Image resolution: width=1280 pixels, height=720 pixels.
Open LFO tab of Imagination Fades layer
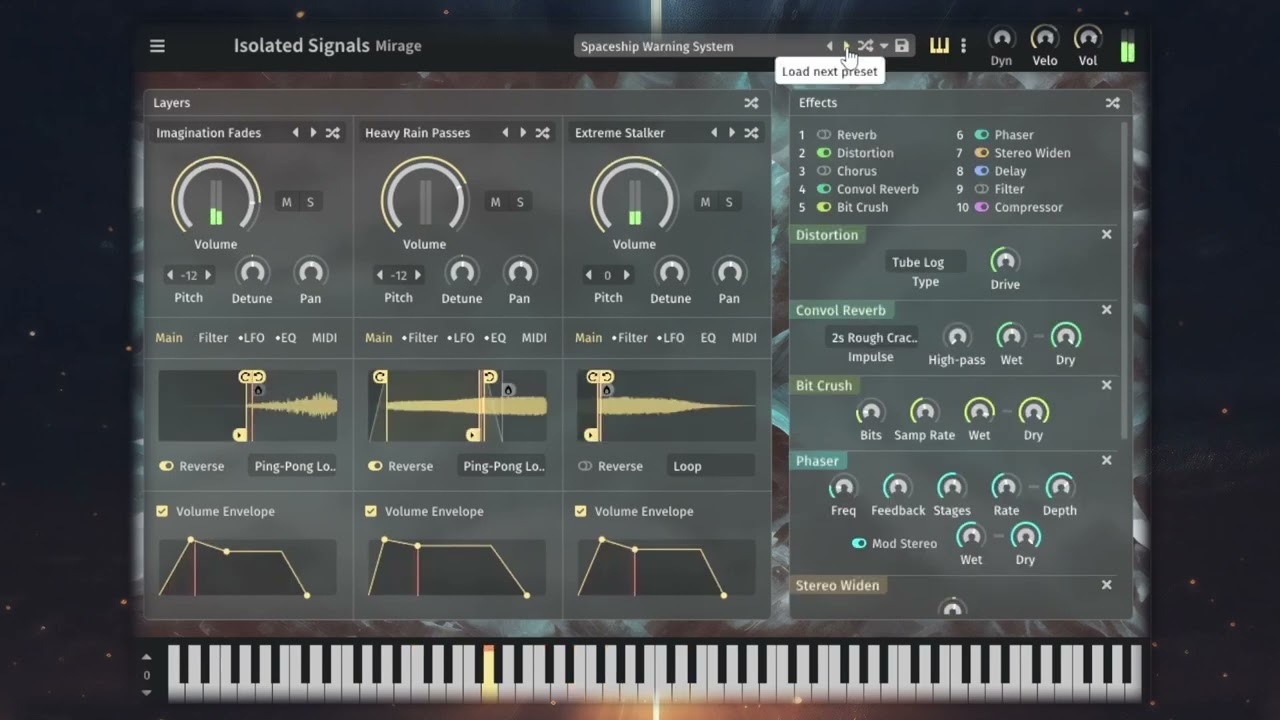(x=251, y=338)
